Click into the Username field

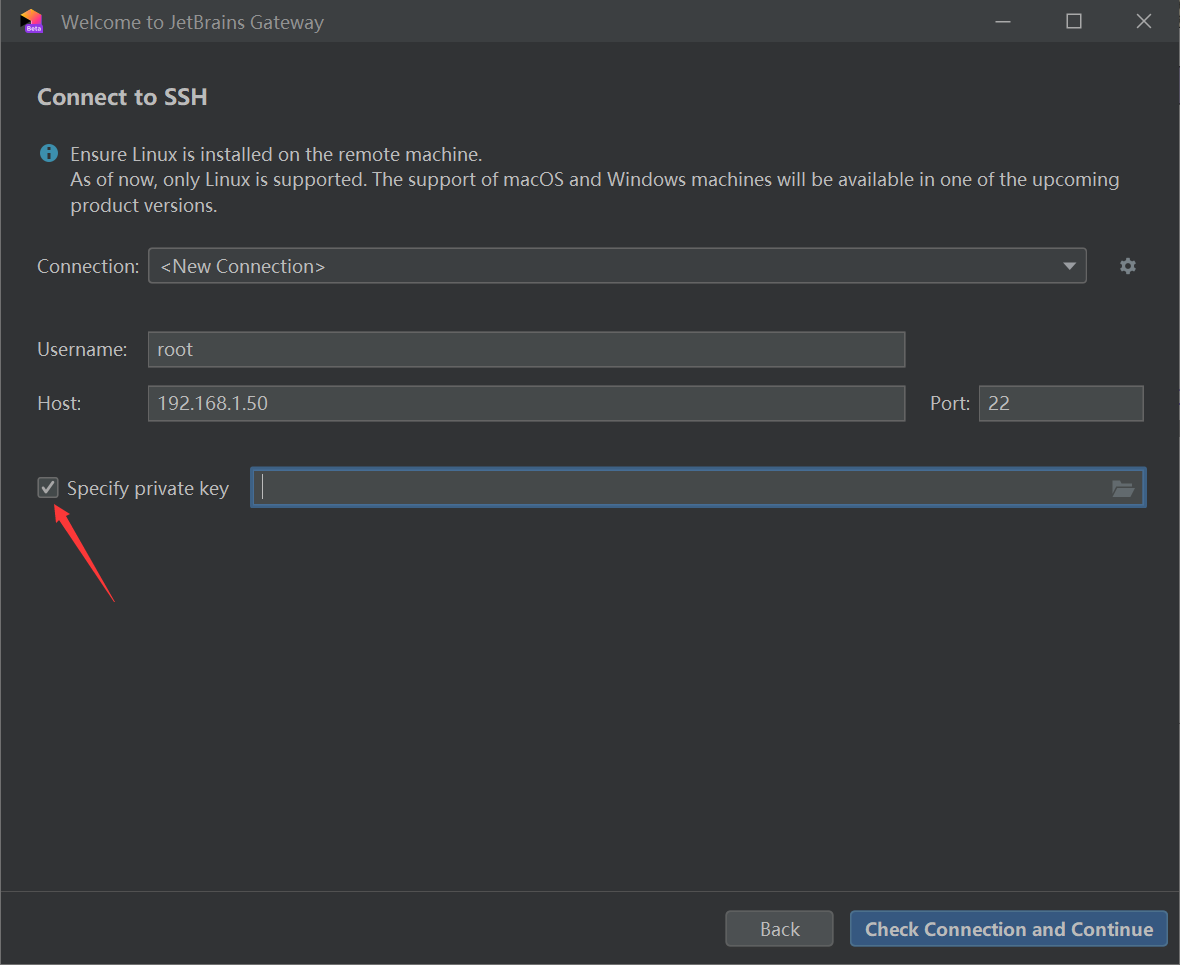coord(526,349)
